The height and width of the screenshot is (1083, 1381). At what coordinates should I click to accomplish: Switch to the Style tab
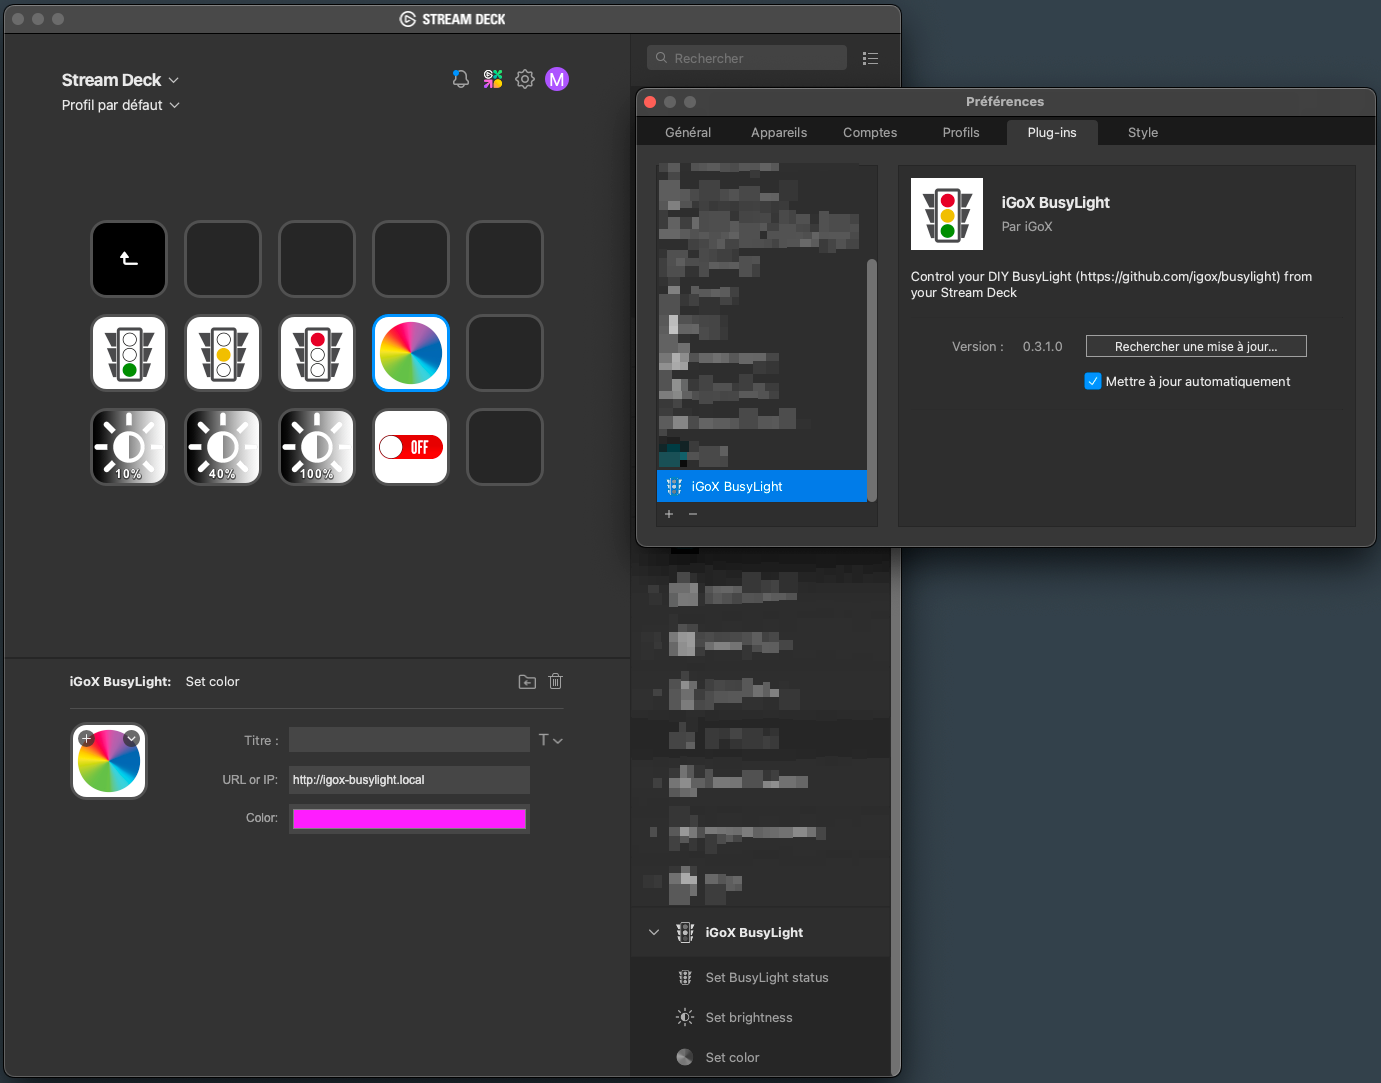1142,131
